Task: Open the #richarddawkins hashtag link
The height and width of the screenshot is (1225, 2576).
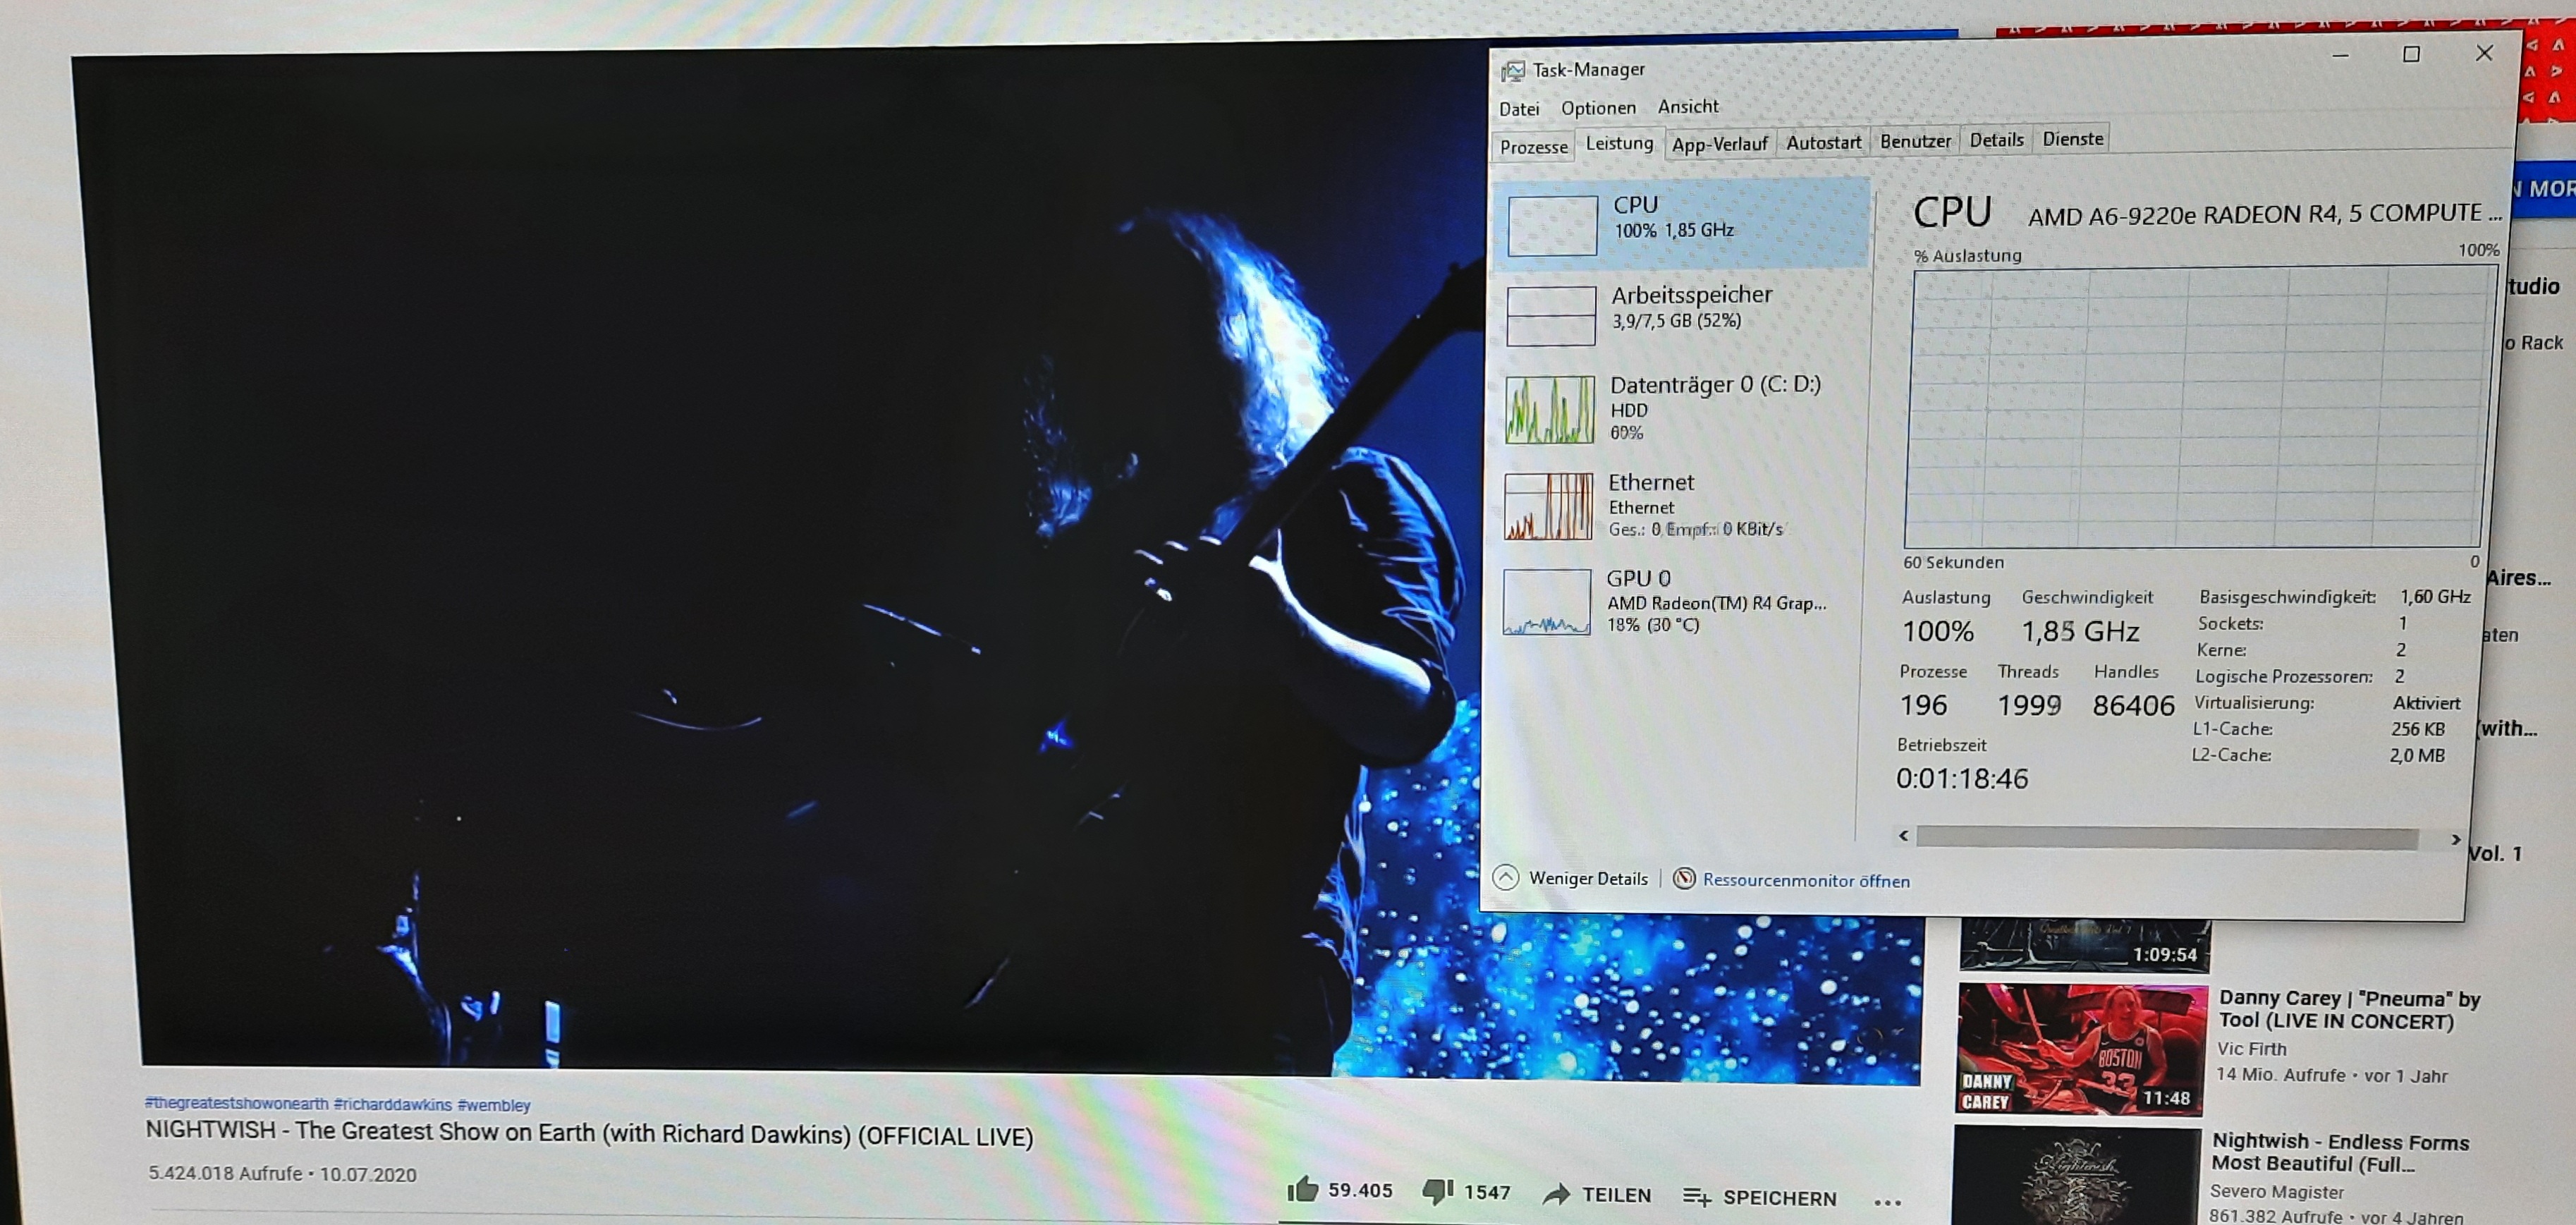Action: pos(393,1104)
